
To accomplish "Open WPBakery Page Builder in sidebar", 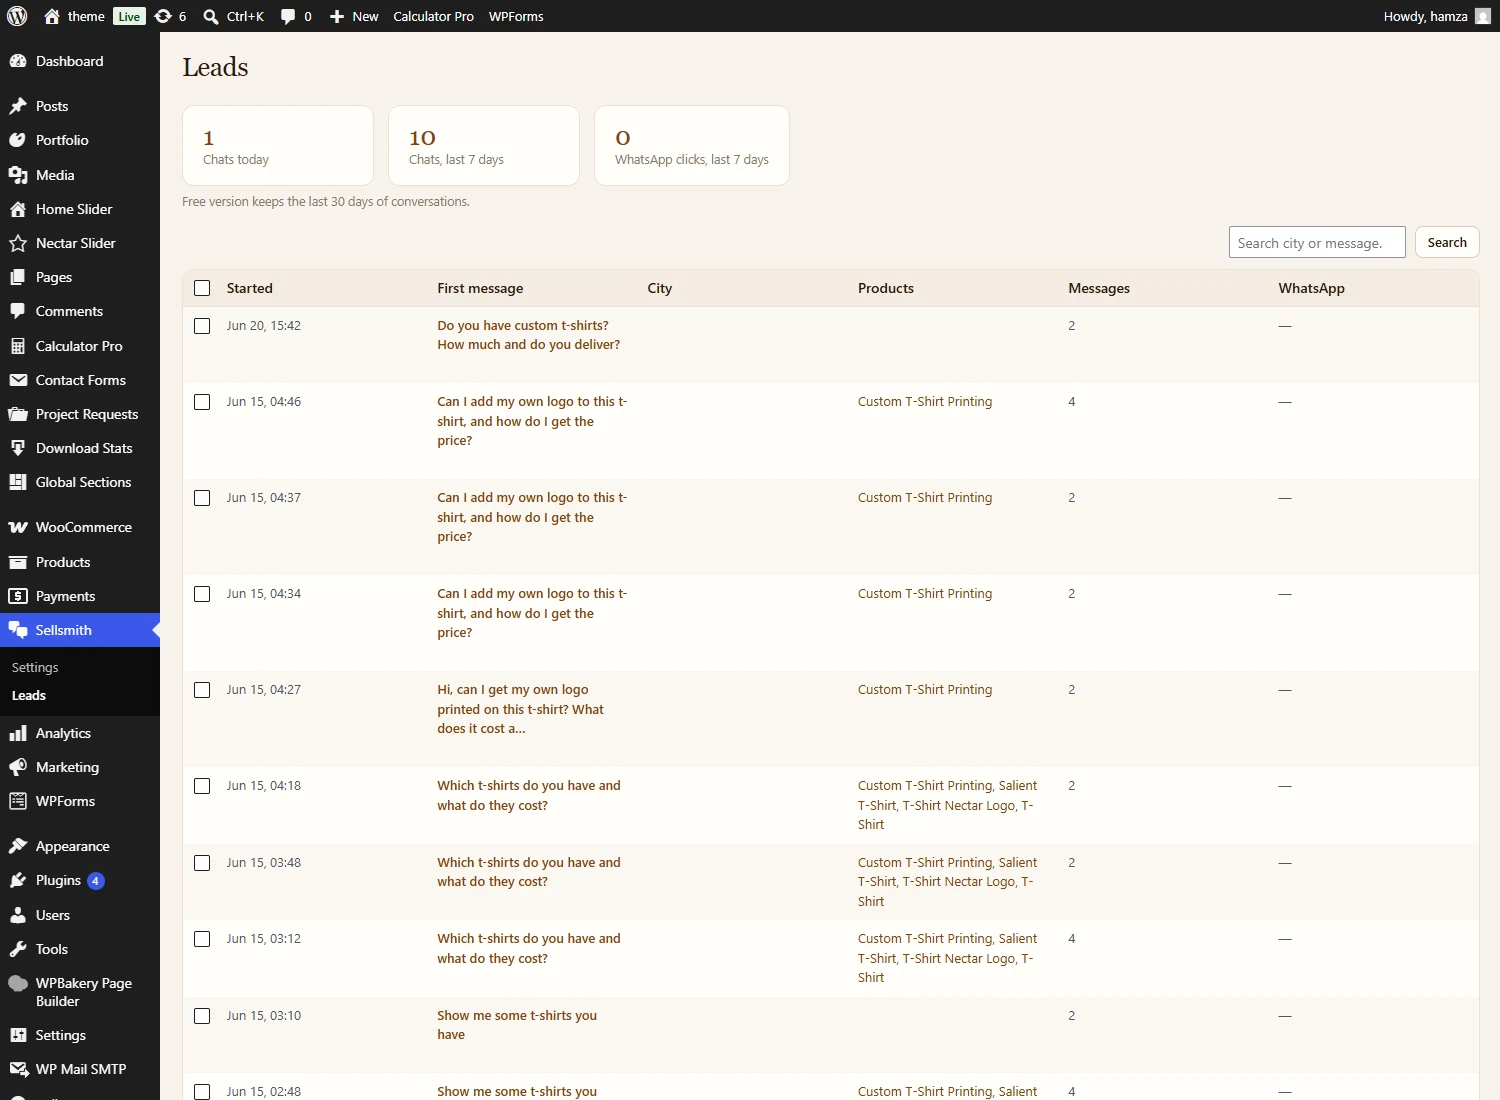I will tap(83, 992).
